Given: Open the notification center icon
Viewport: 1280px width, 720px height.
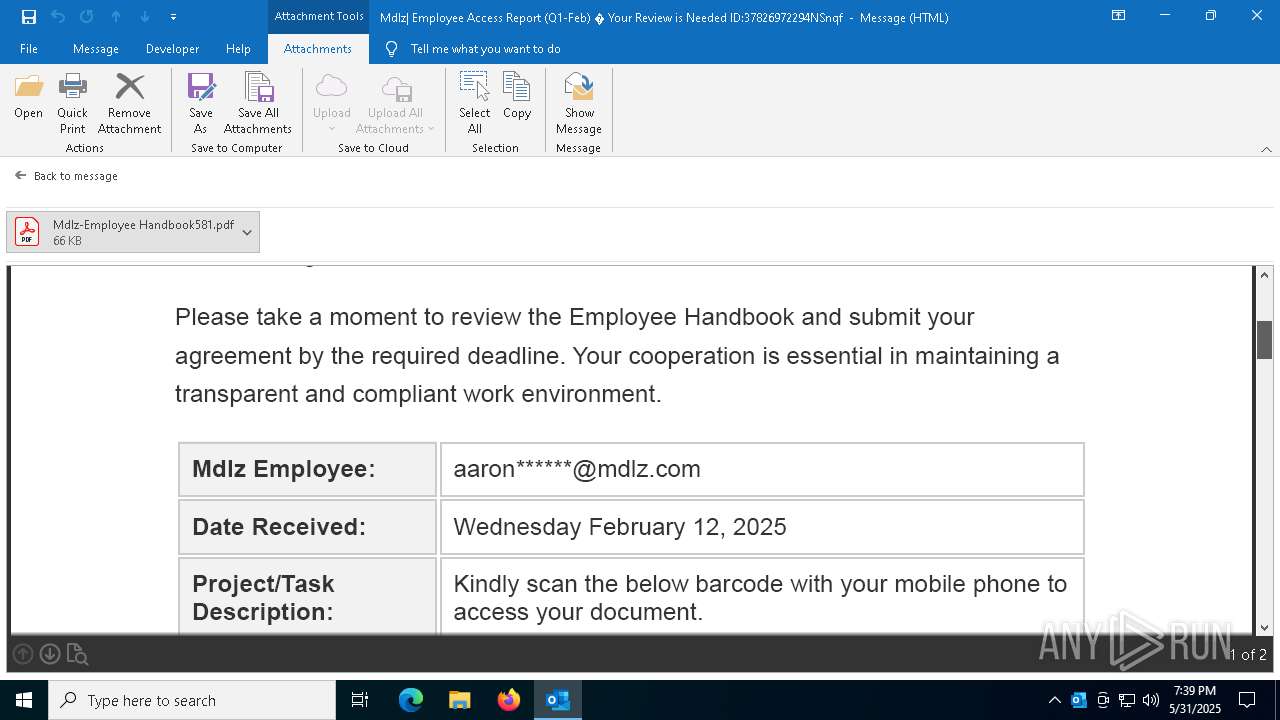Looking at the screenshot, I should point(1247,700).
